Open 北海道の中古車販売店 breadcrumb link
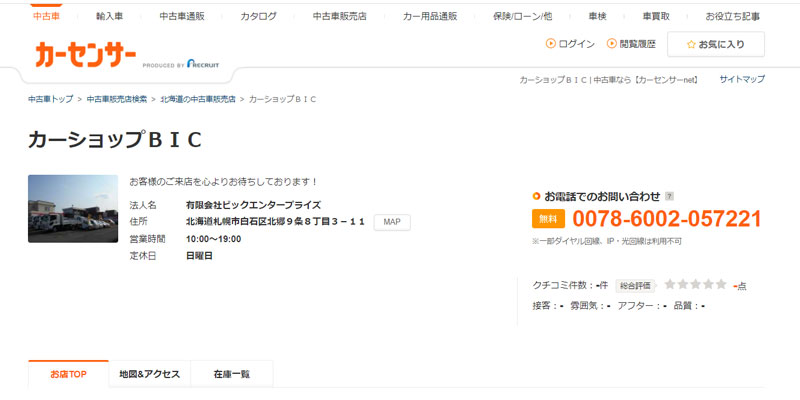 point(197,100)
